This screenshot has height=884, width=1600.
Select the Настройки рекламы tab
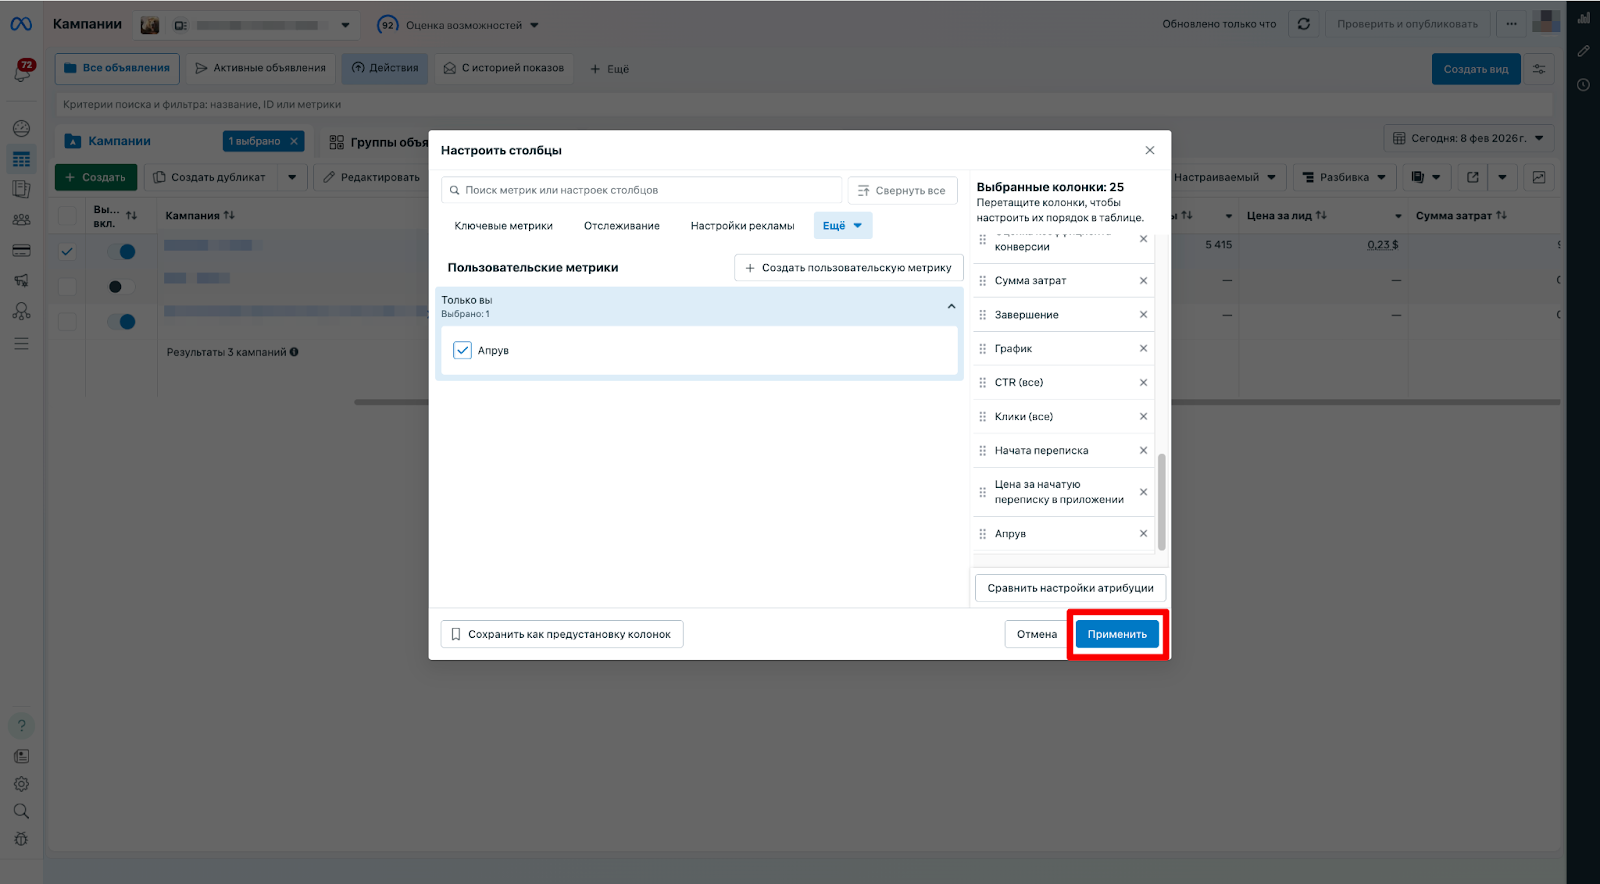point(742,226)
